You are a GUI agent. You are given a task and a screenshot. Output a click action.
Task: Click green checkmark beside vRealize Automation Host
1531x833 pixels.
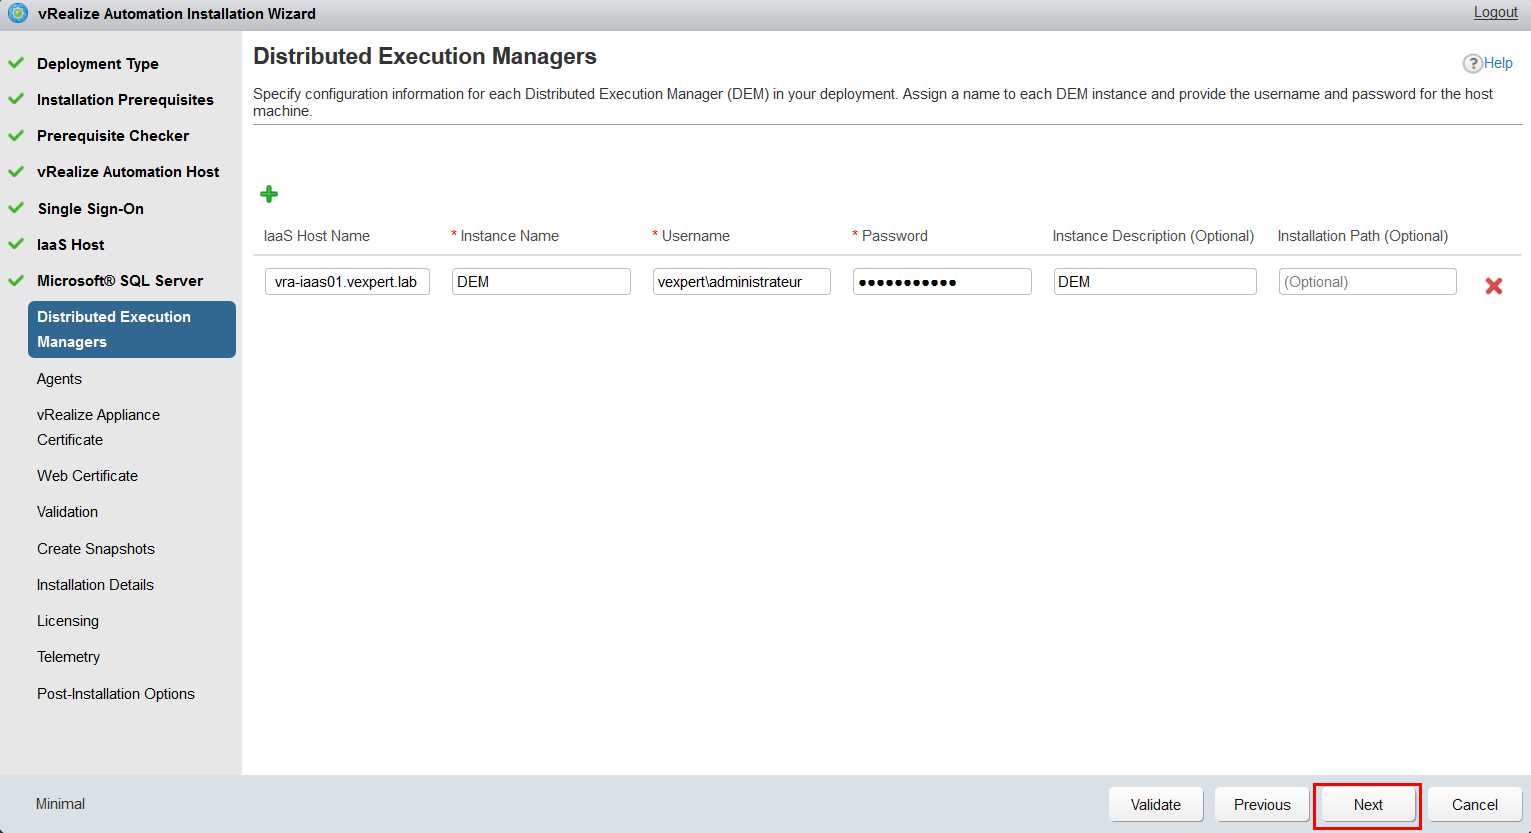[16, 171]
